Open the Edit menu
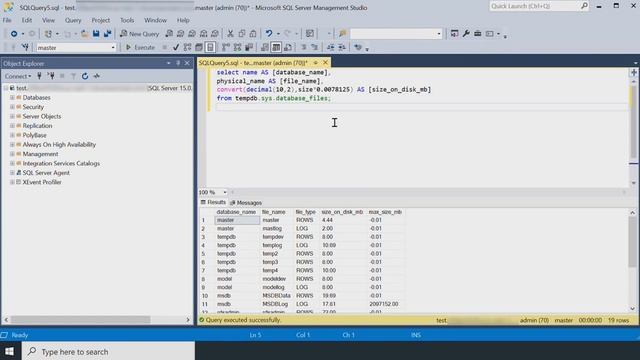This screenshot has width=640, height=360. [x=27, y=20]
